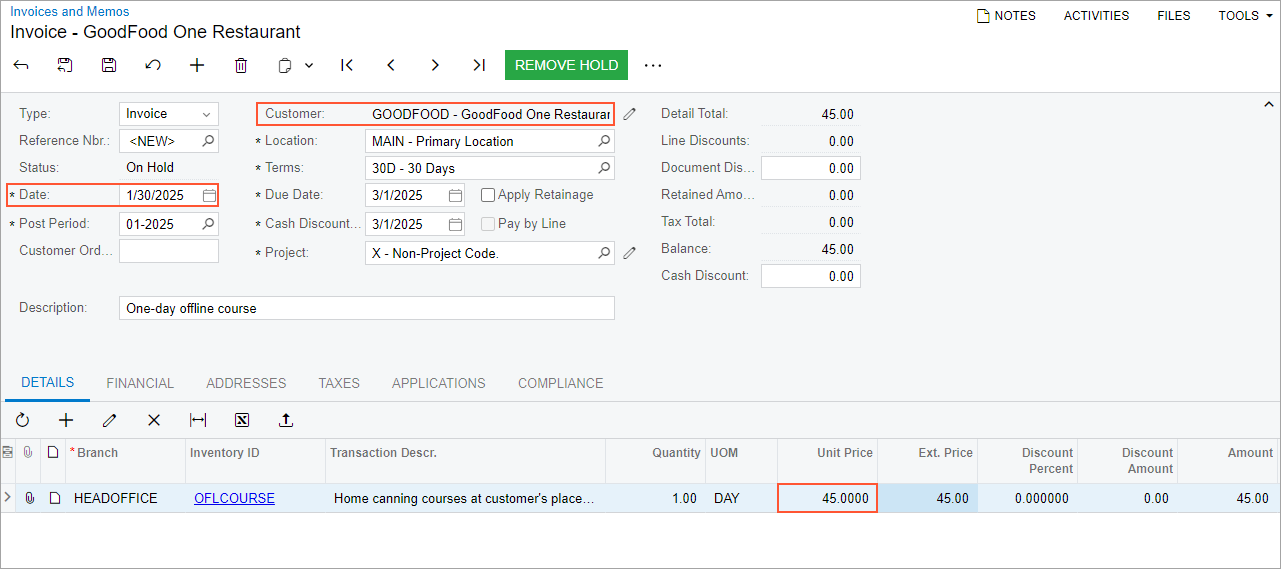Open the Date calendar picker
1281x569 pixels.
tap(209, 195)
